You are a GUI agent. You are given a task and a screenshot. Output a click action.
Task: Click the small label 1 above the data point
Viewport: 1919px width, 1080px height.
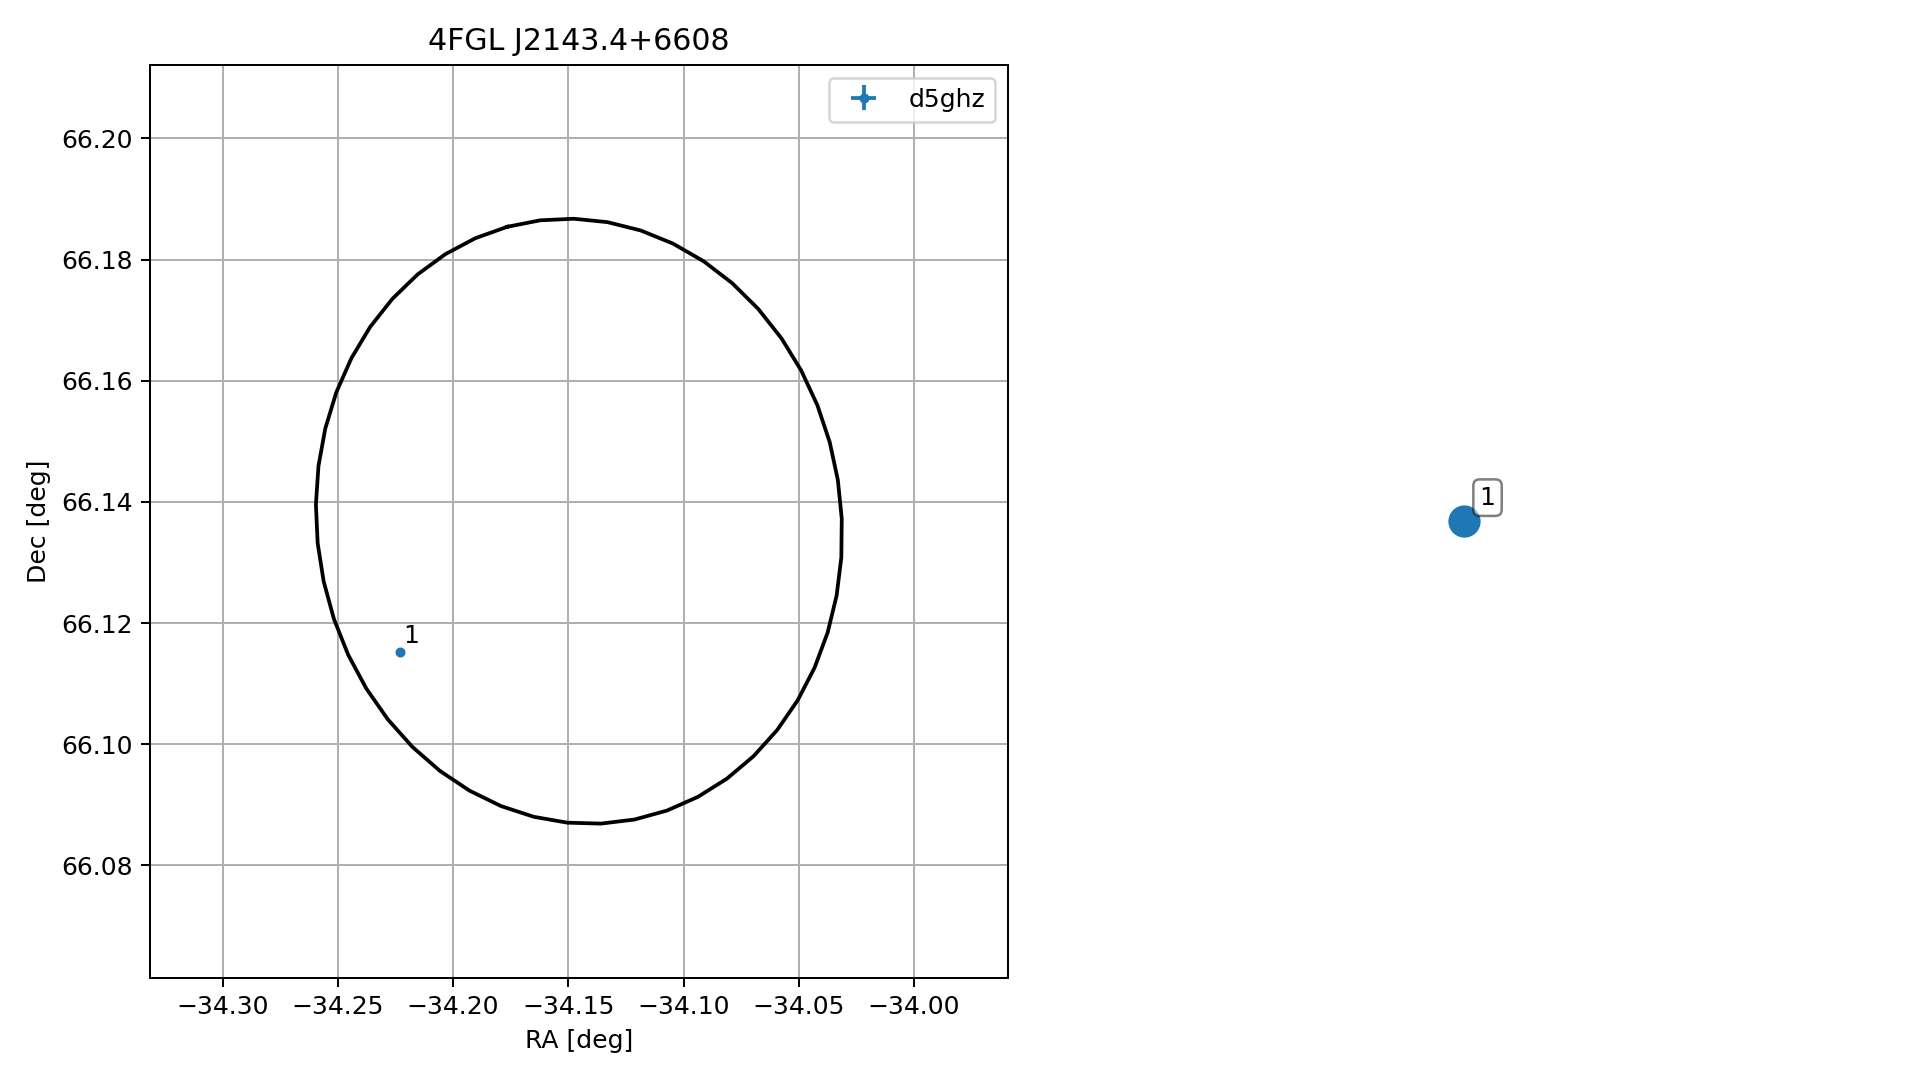(411, 635)
